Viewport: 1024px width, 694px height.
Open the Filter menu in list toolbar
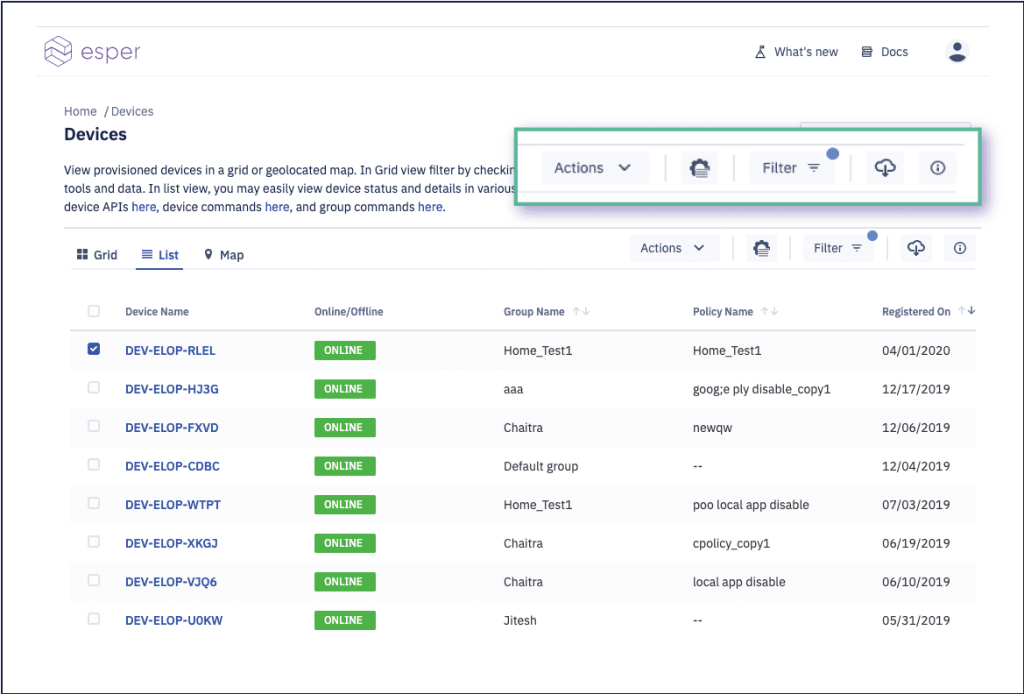coord(838,248)
